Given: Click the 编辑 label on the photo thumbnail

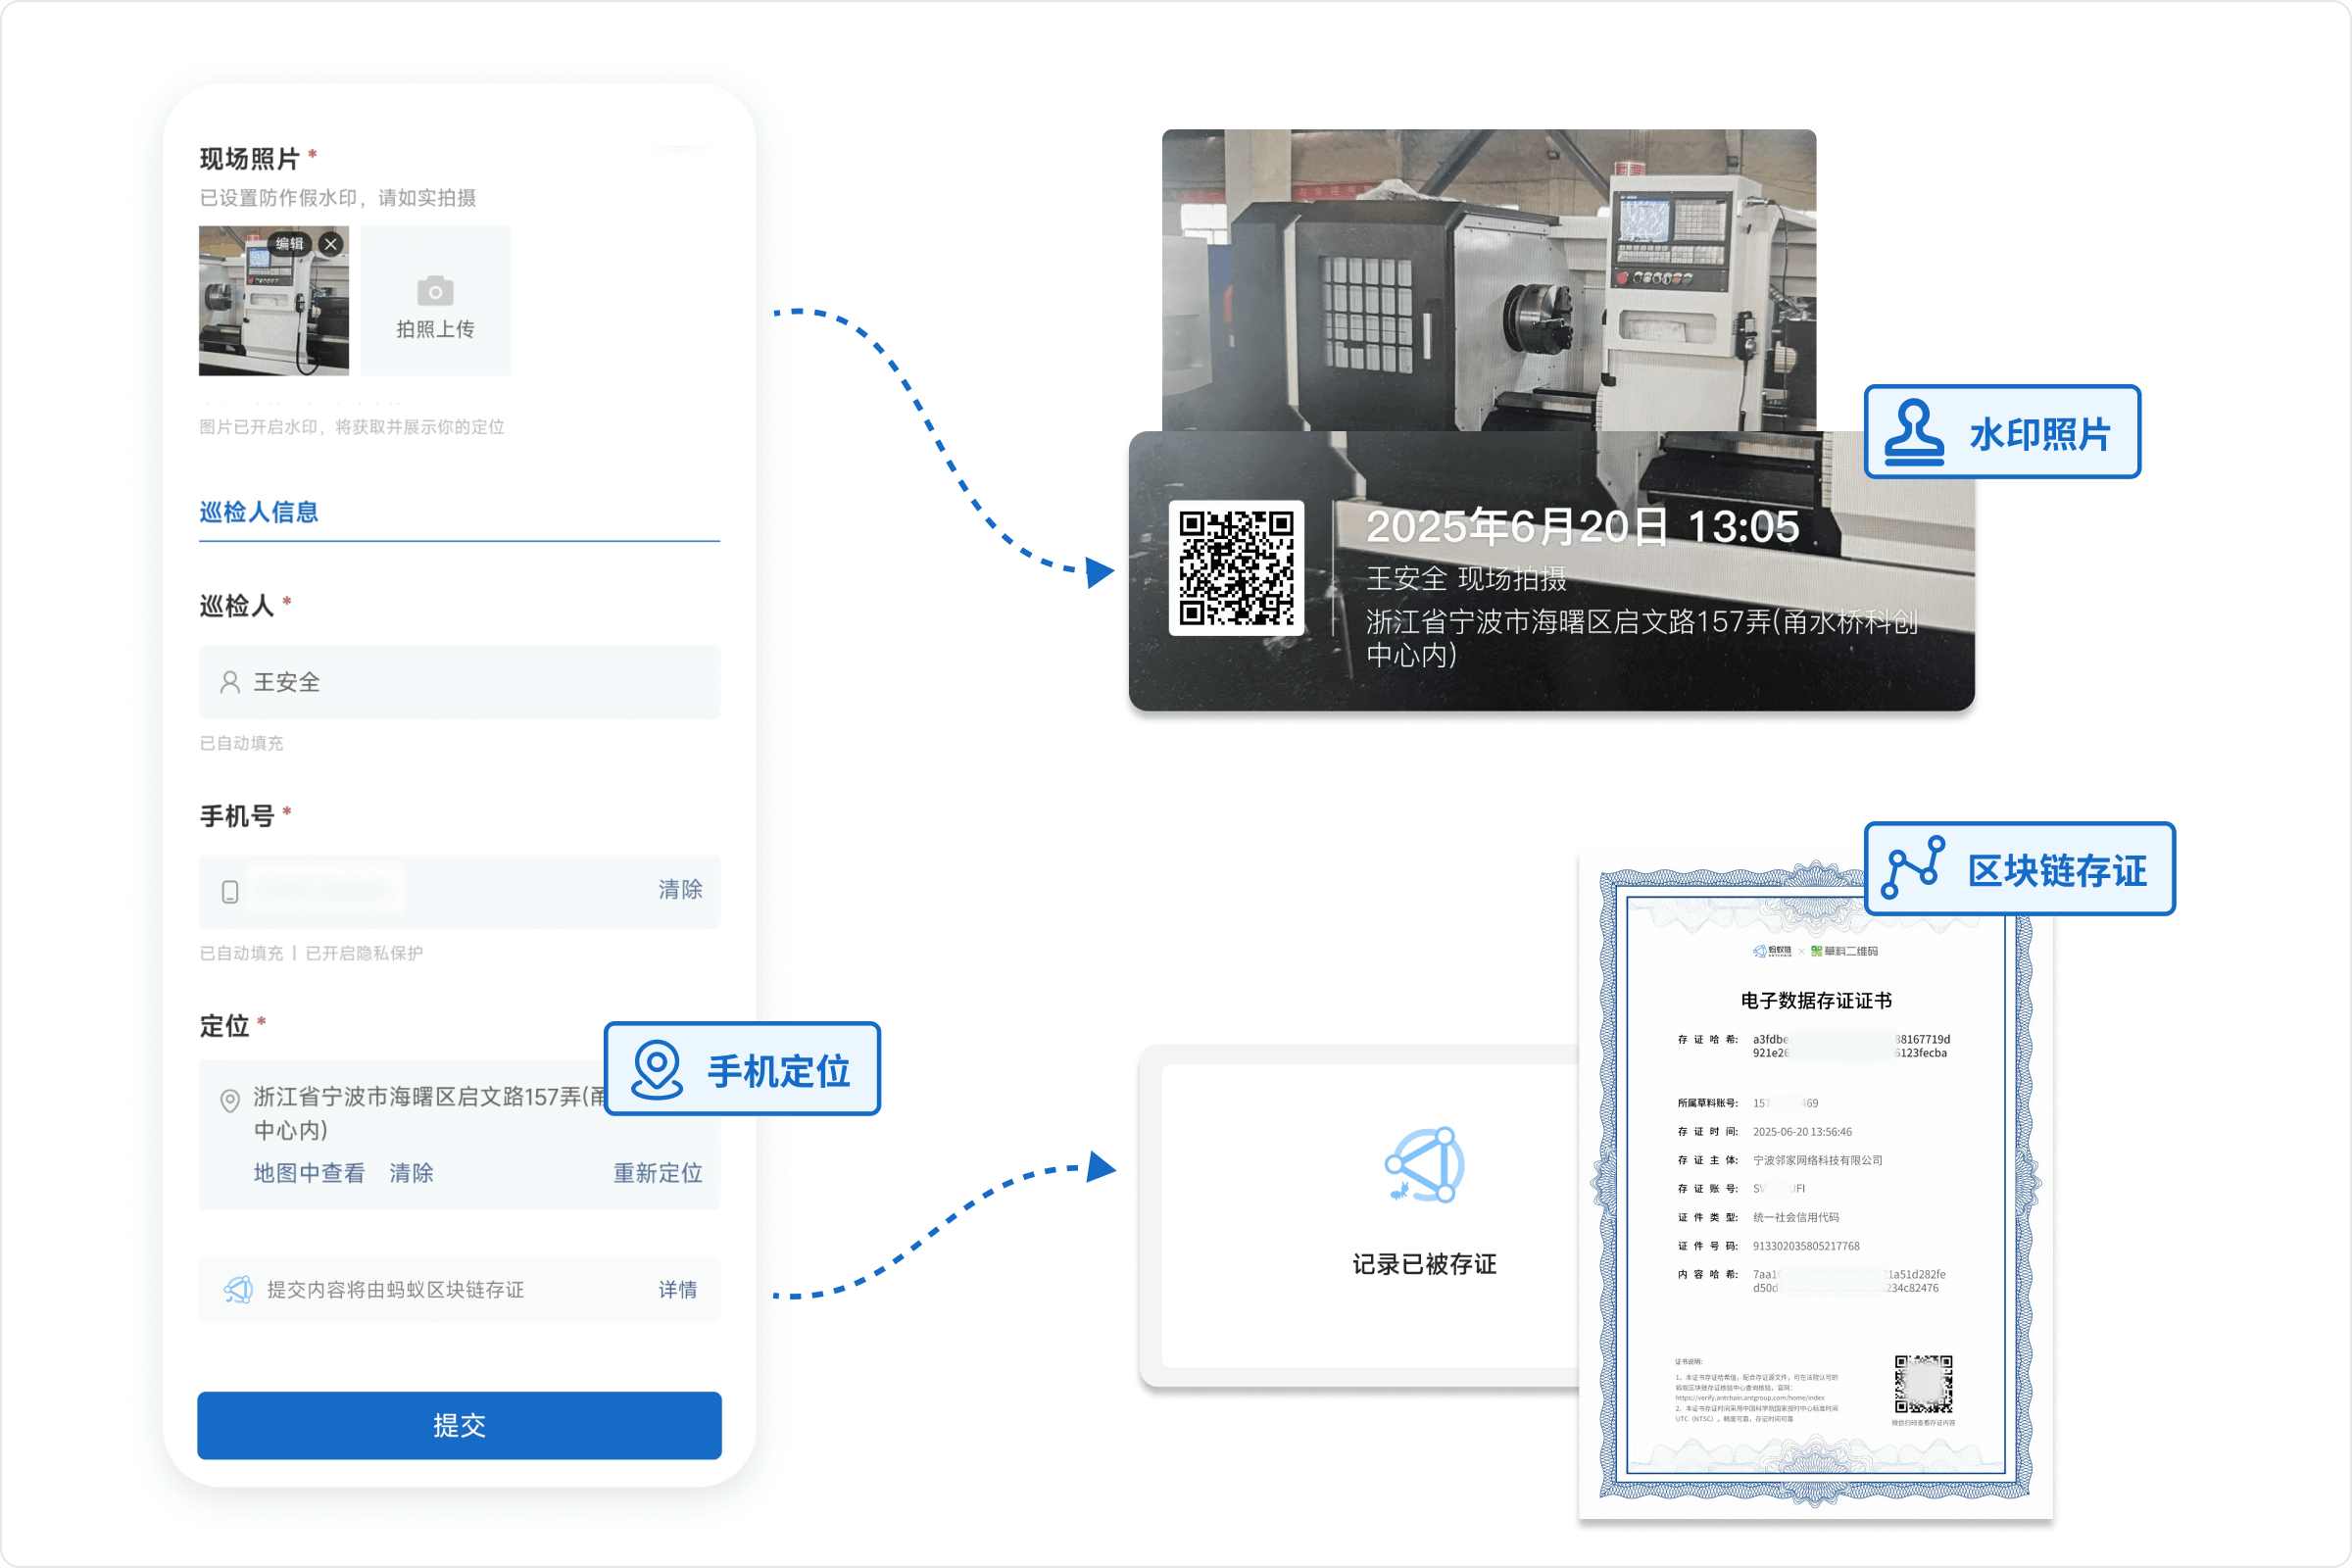Looking at the screenshot, I should 289,244.
